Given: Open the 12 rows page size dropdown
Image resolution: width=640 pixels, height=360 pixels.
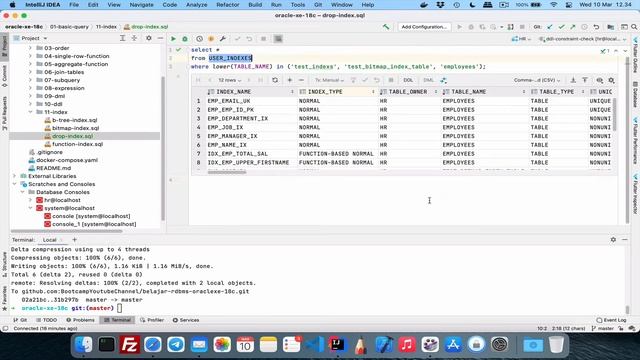Looking at the screenshot, I should pyautogui.click(x=229, y=80).
